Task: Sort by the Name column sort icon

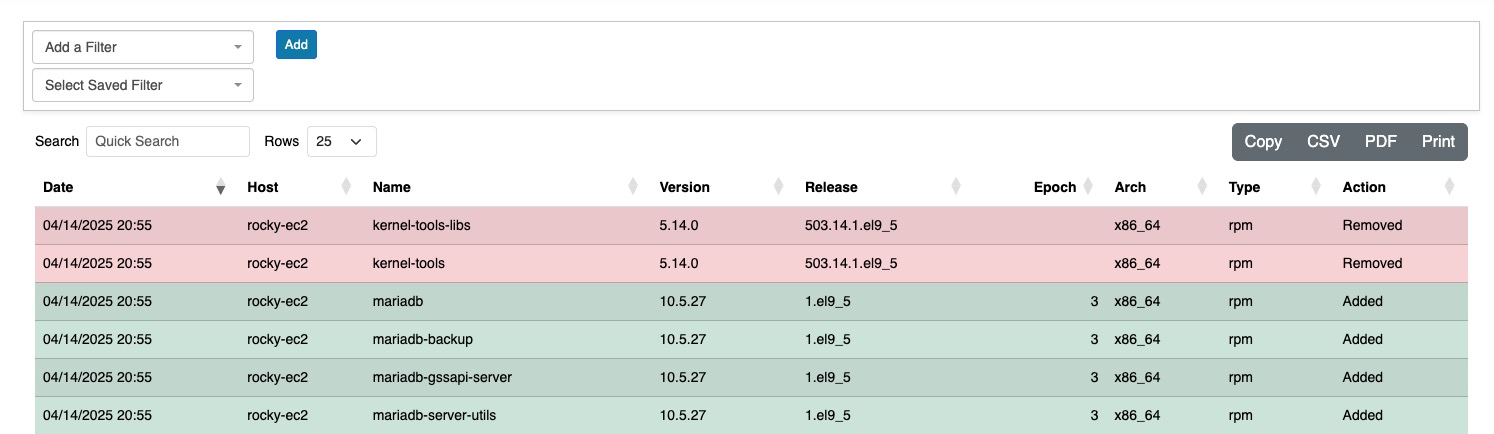Action: [632, 187]
